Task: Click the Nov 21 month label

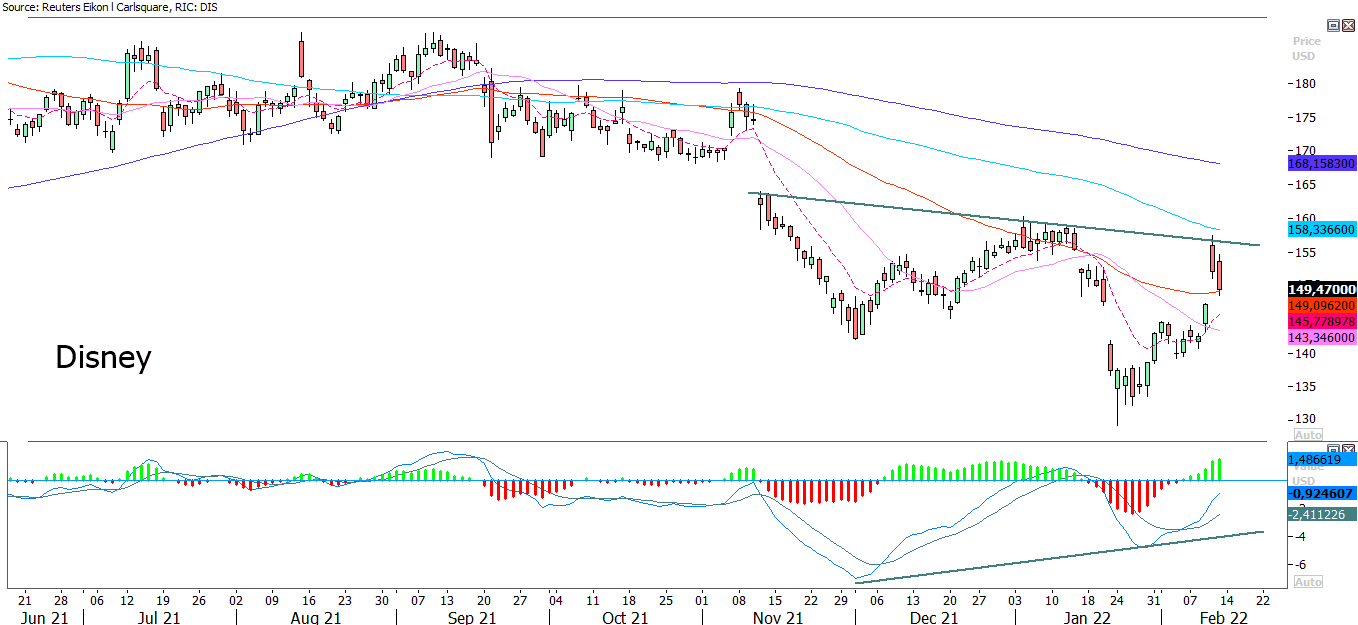Action: 779,618
